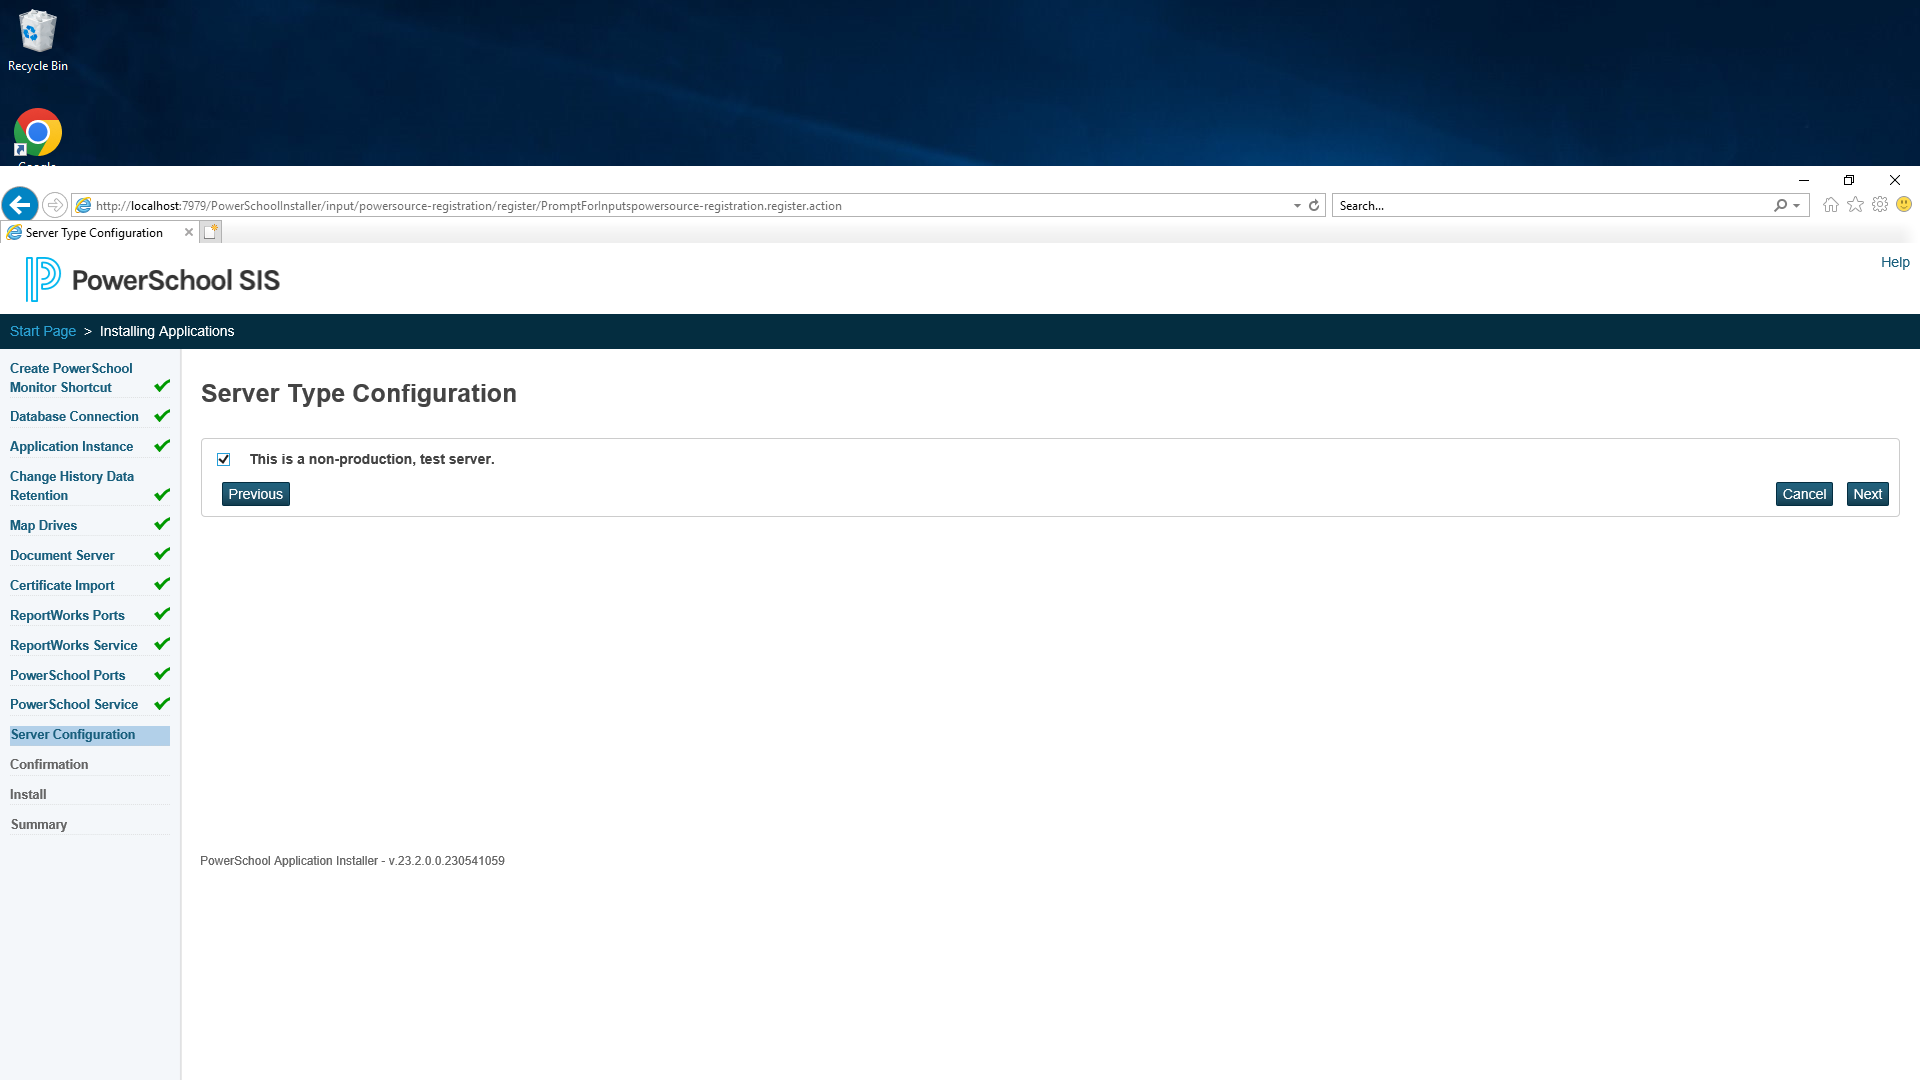Close the Server Type Configuration tab
The width and height of the screenshot is (1920, 1080).
tap(189, 232)
